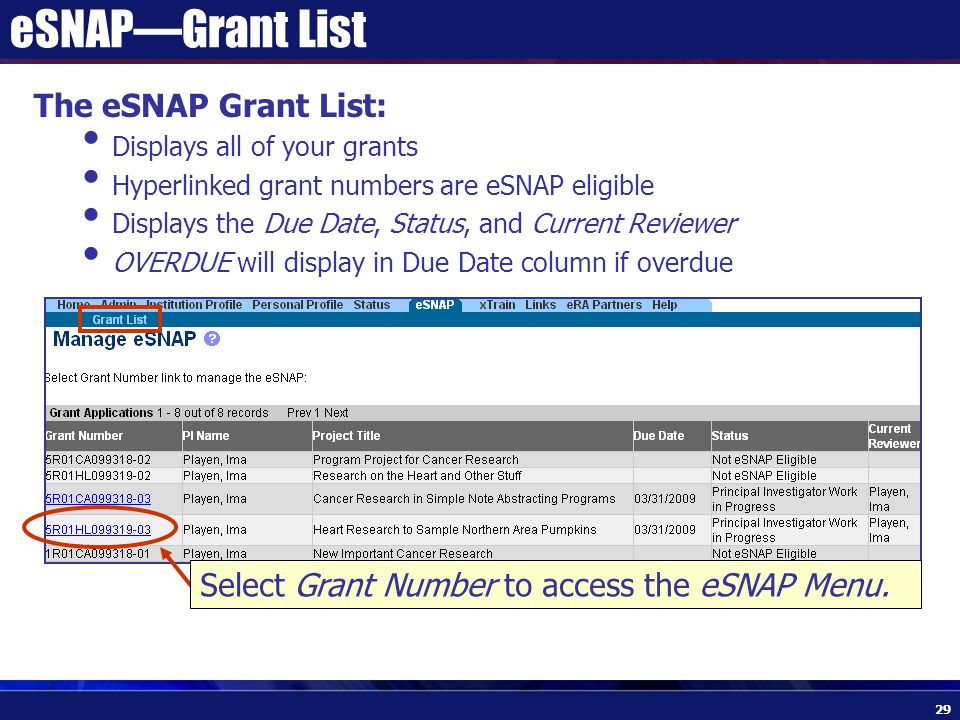The width and height of the screenshot is (960, 720).
Task: Select grant number 1R01CA099318-01 cell
Action: [98, 553]
